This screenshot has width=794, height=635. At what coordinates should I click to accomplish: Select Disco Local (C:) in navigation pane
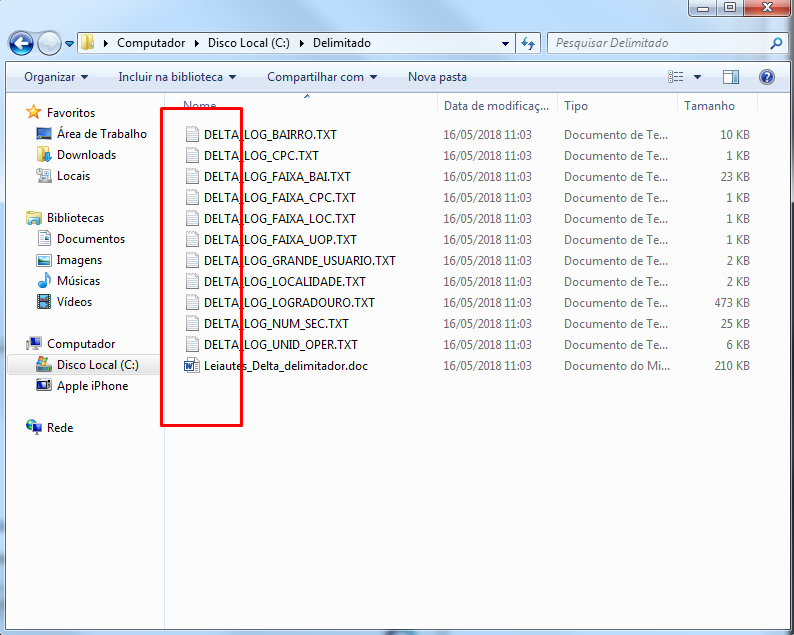[98, 365]
